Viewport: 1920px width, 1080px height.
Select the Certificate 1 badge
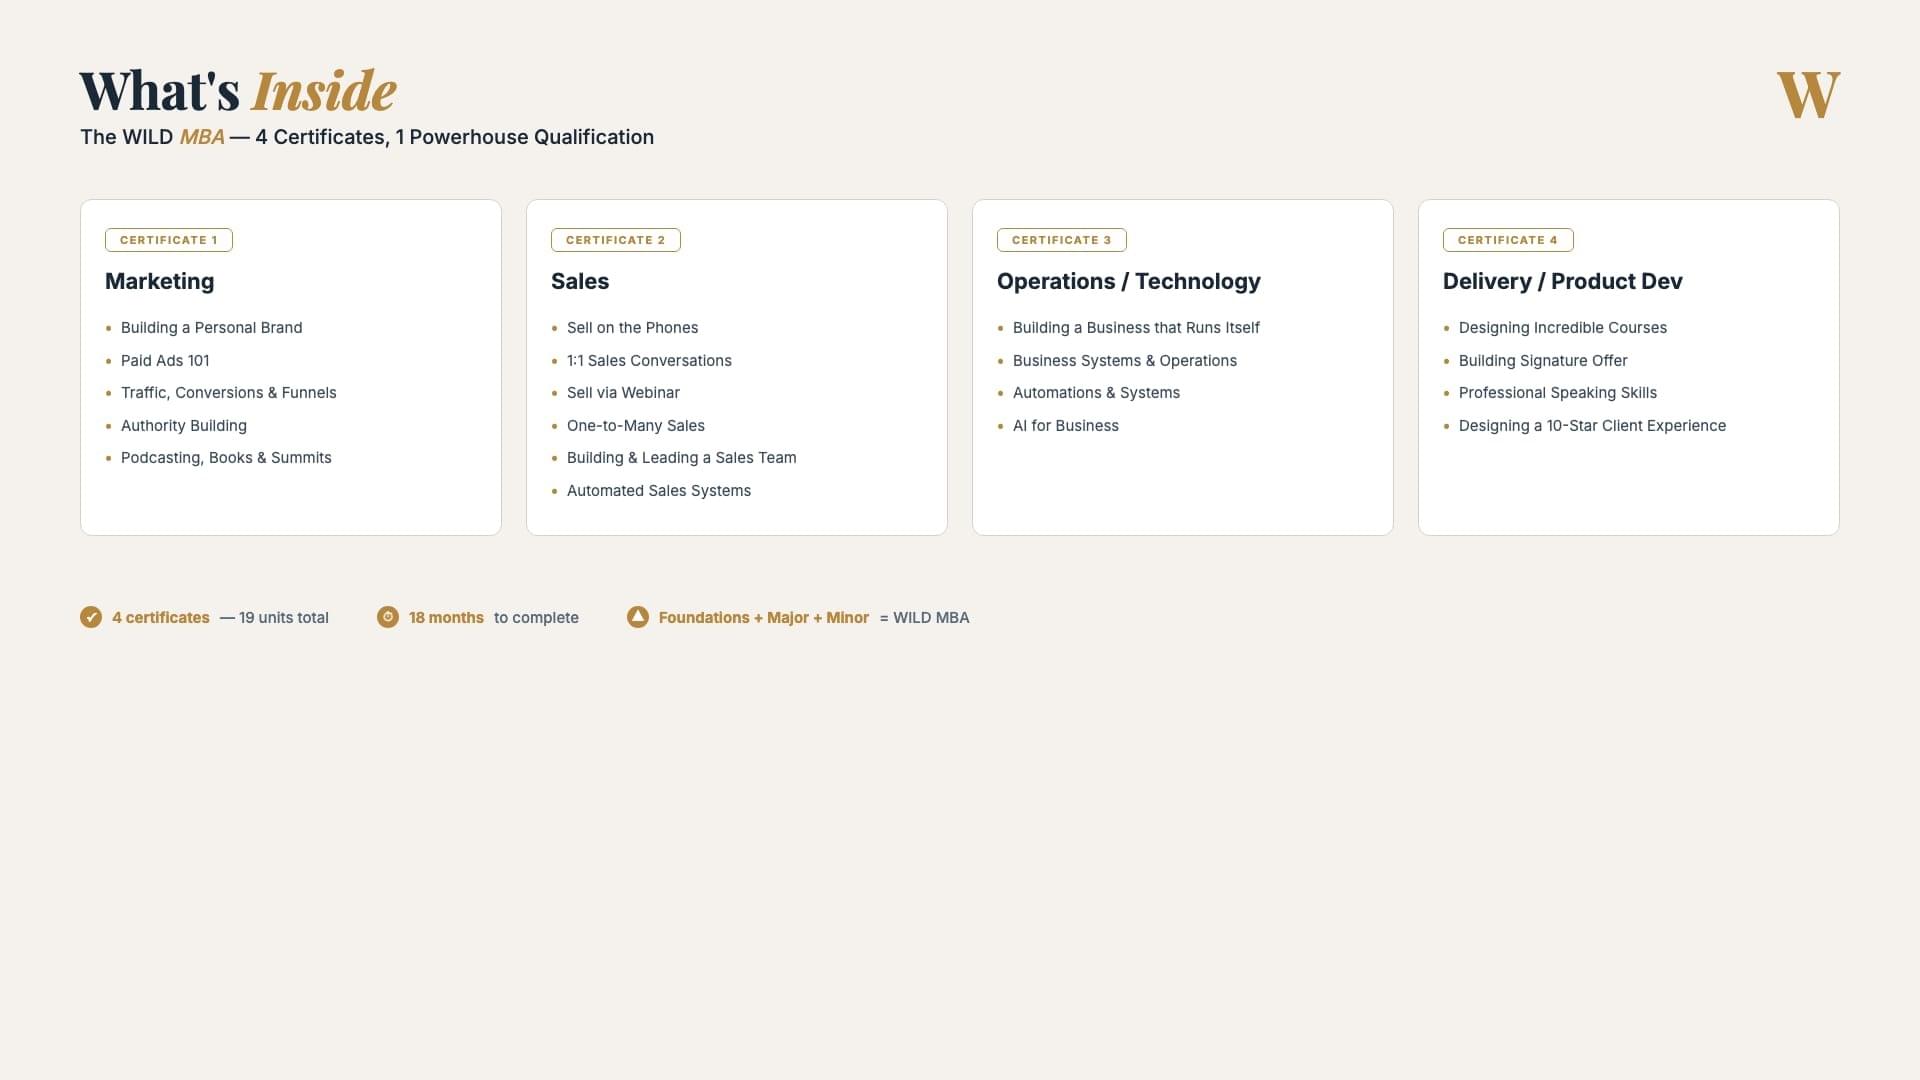point(169,240)
